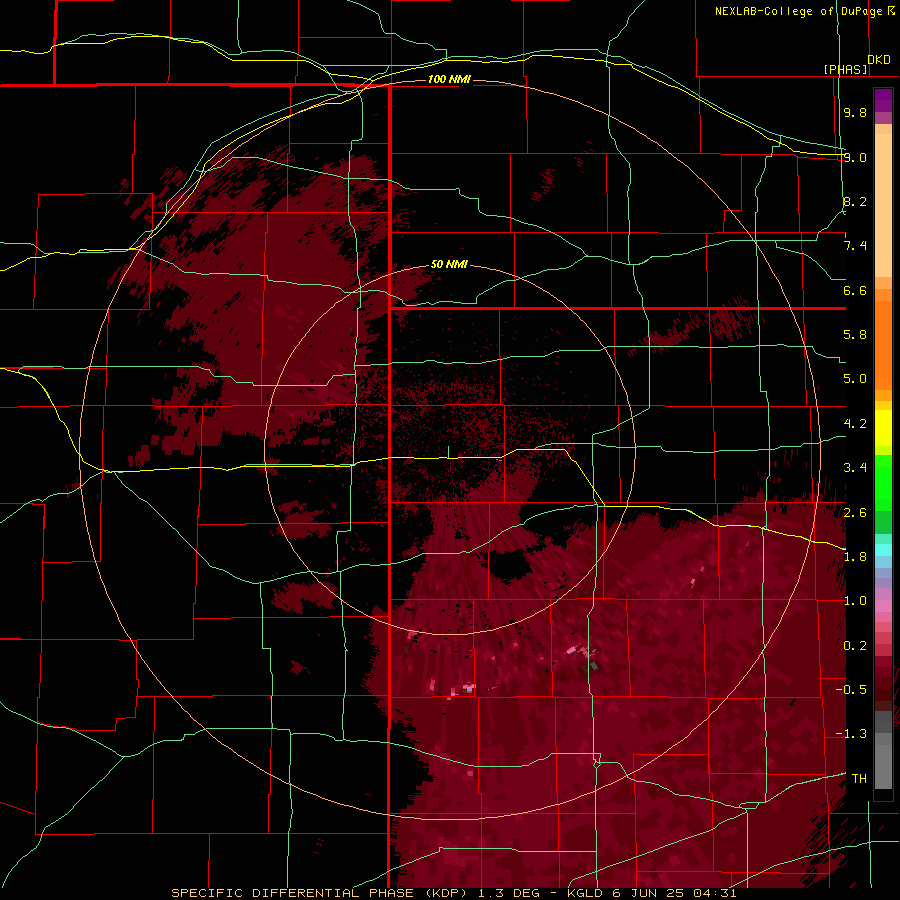Click the 100 NMI range ring label
Viewport: 900px width, 900px height.
[449, 79]
